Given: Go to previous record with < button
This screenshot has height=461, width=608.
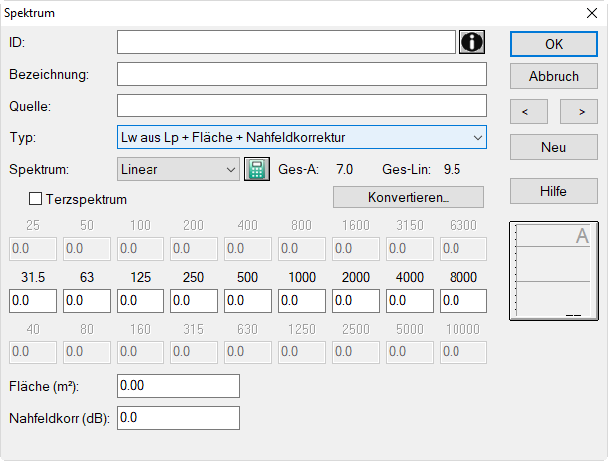Looking at the screenshot, I should 529,112.
